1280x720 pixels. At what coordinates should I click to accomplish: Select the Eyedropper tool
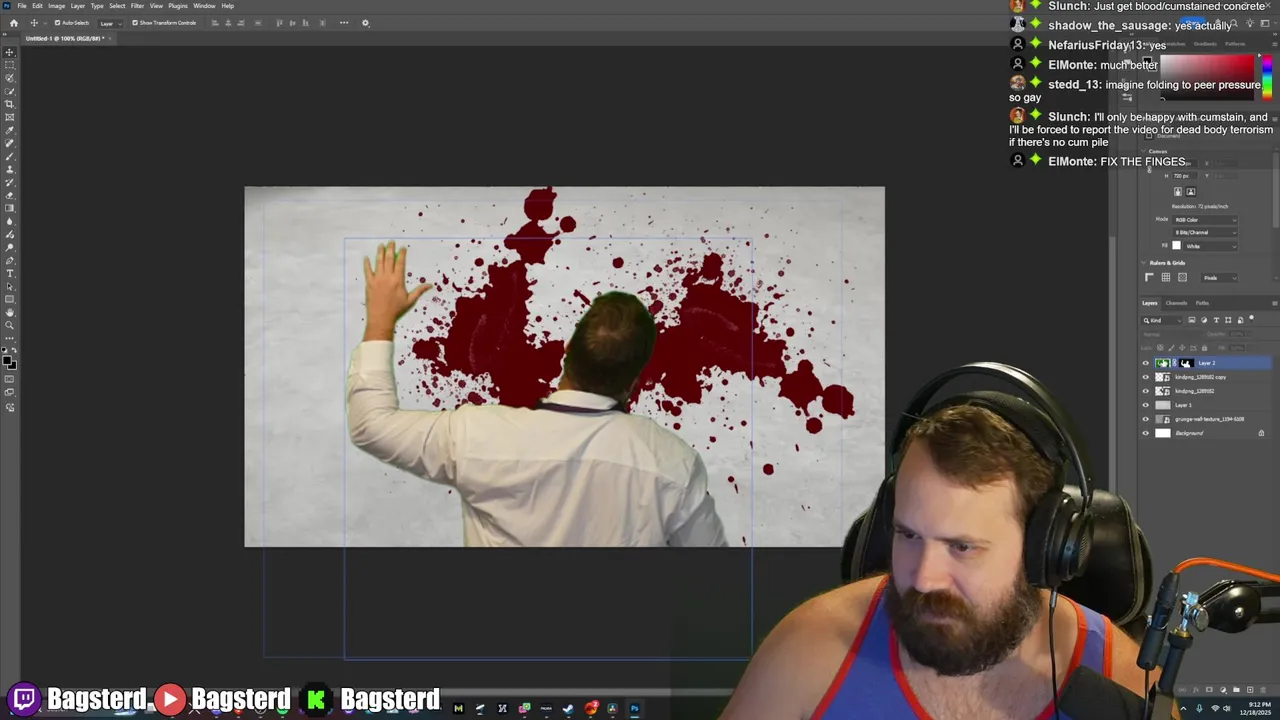tap(10, 130)
